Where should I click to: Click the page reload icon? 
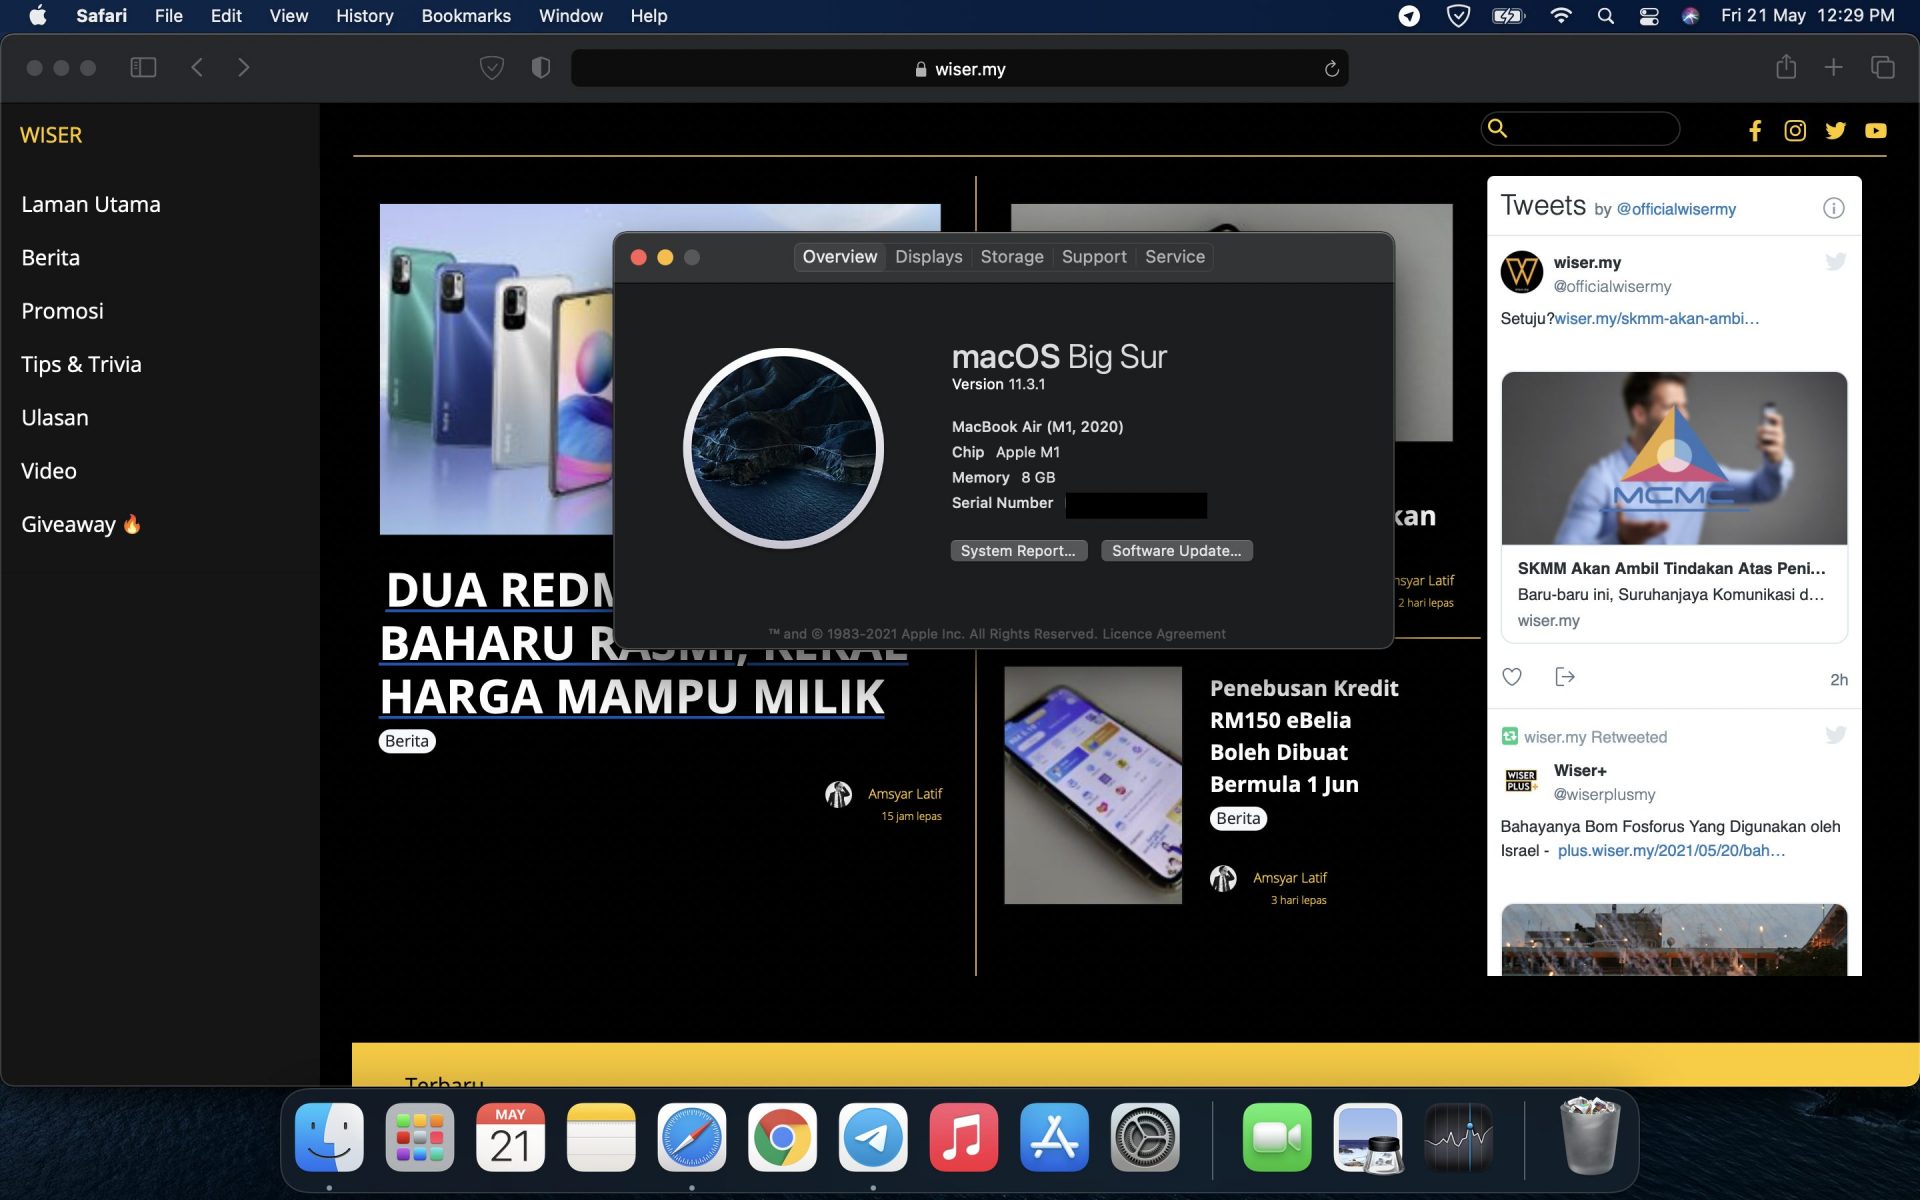pos(1331,69)
